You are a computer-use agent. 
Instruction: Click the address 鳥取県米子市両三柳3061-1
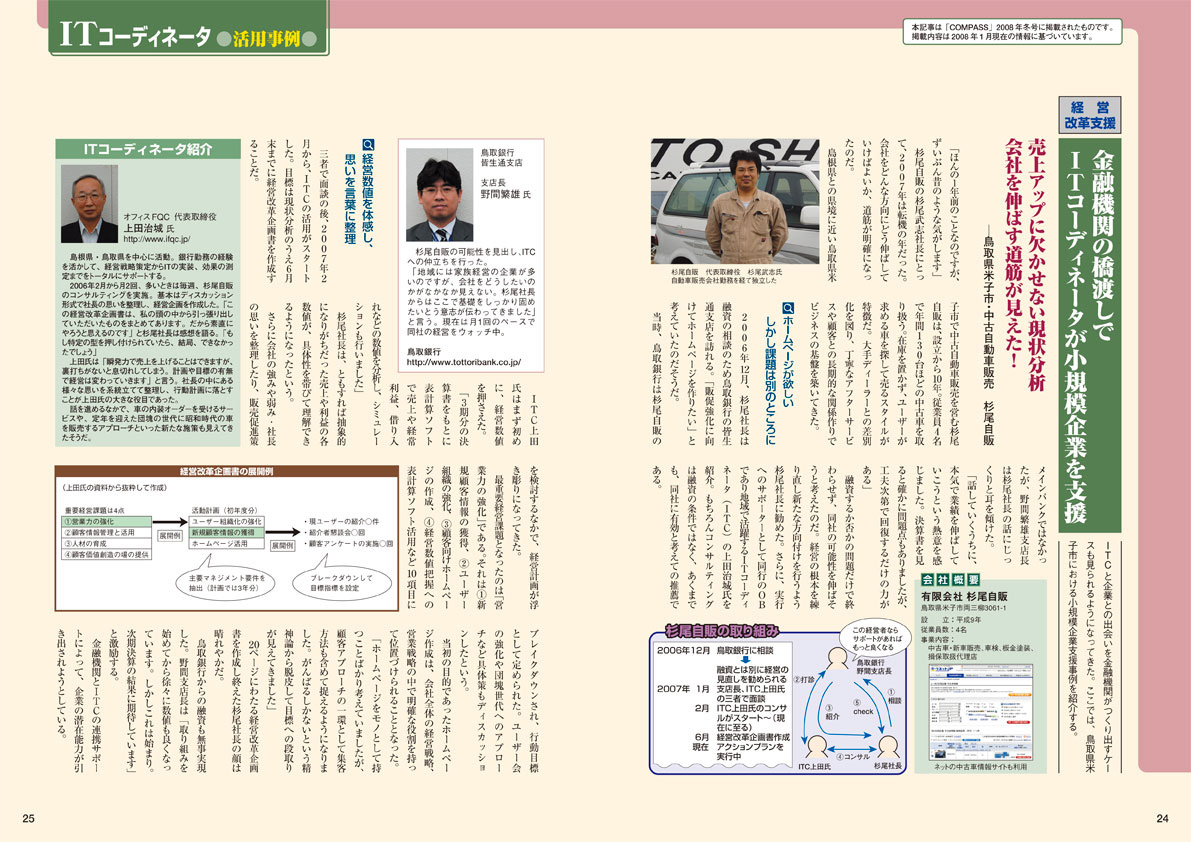point(963,608)
